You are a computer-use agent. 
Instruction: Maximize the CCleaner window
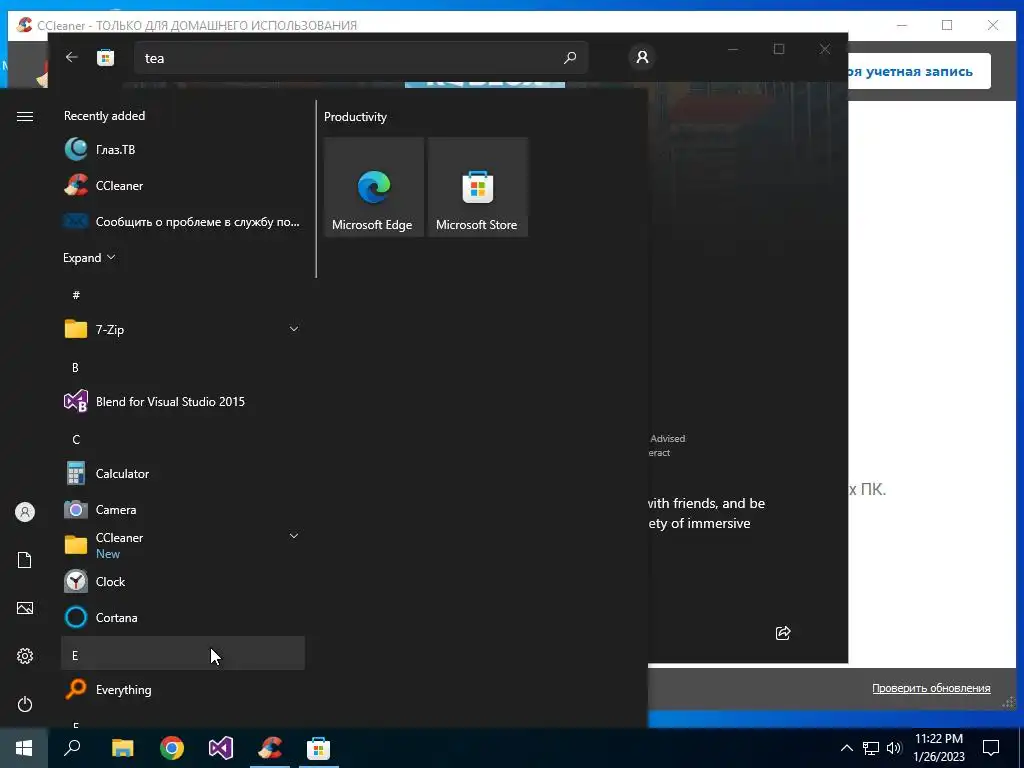pyautogui.click(x=947, y=25)
